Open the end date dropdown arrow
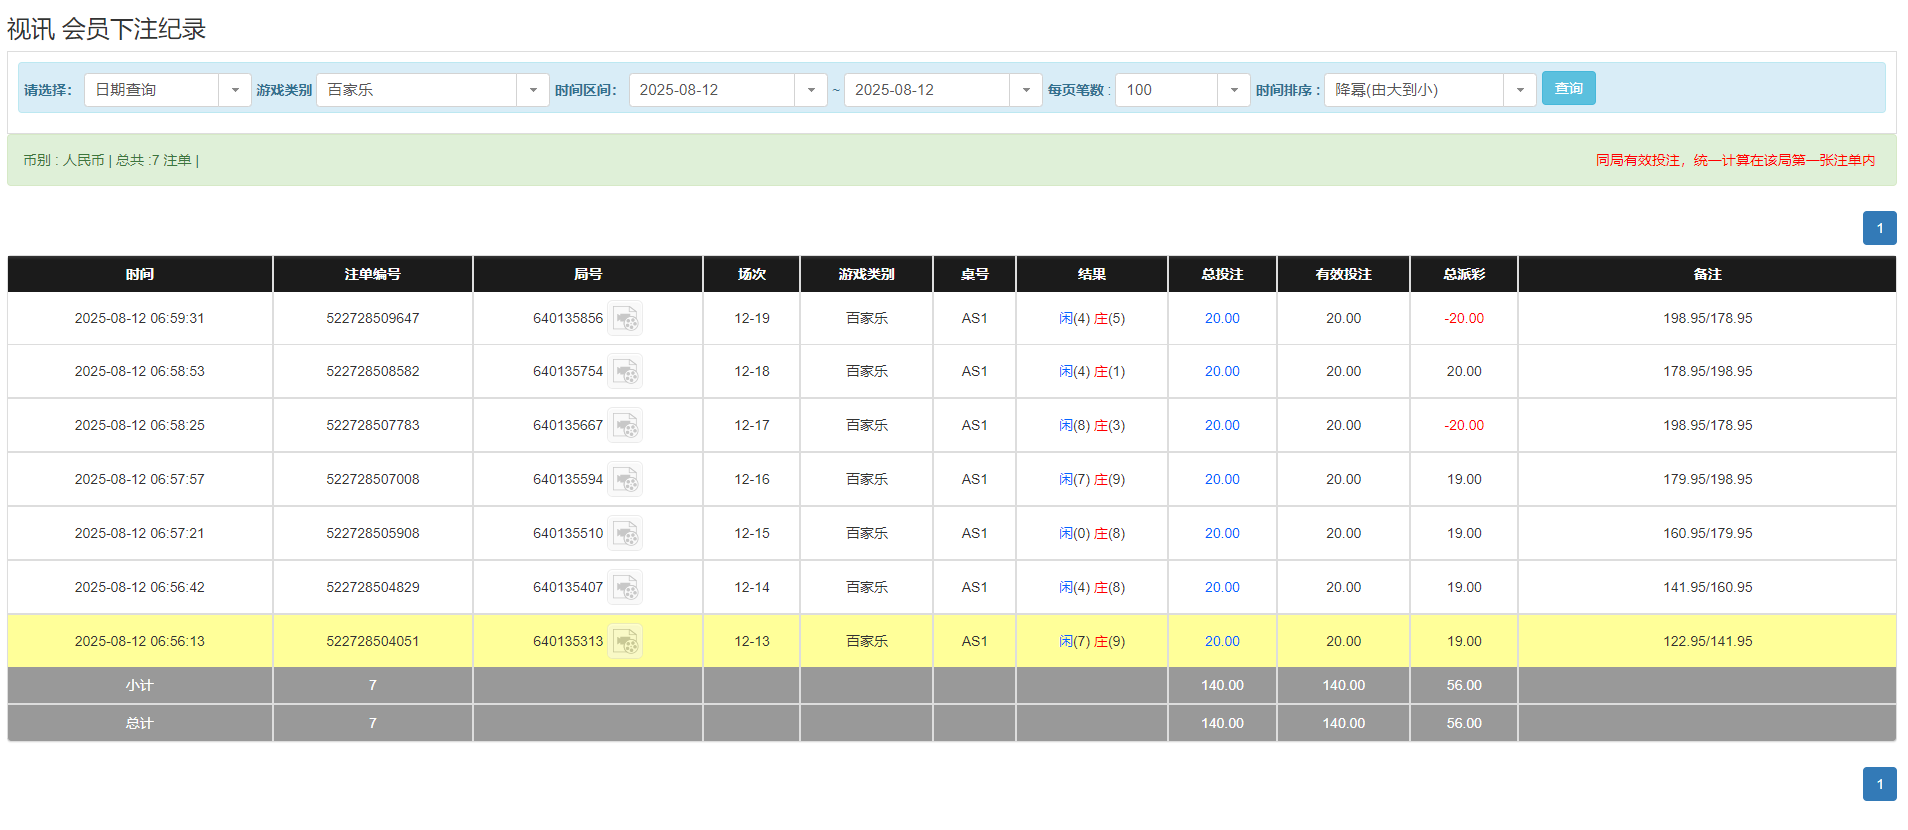Screen dimensions: 1908x830 point(1025,90)
